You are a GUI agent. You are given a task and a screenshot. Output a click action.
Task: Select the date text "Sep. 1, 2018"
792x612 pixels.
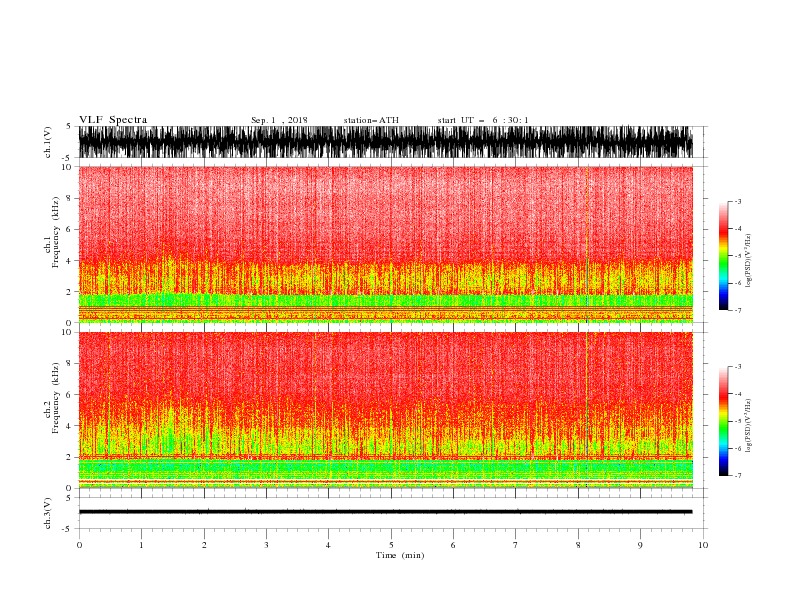[x=279, y=120]
